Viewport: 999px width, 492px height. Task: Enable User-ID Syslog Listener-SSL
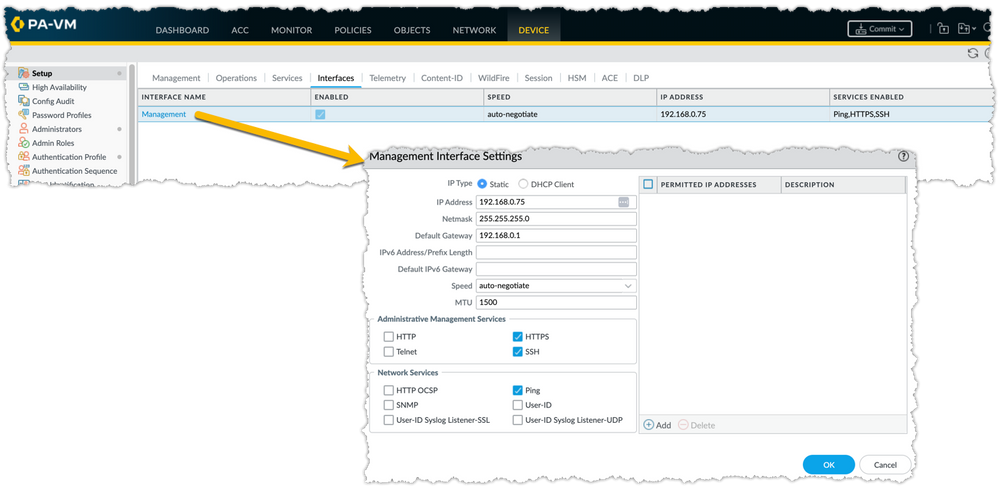(x=389, y=420)
